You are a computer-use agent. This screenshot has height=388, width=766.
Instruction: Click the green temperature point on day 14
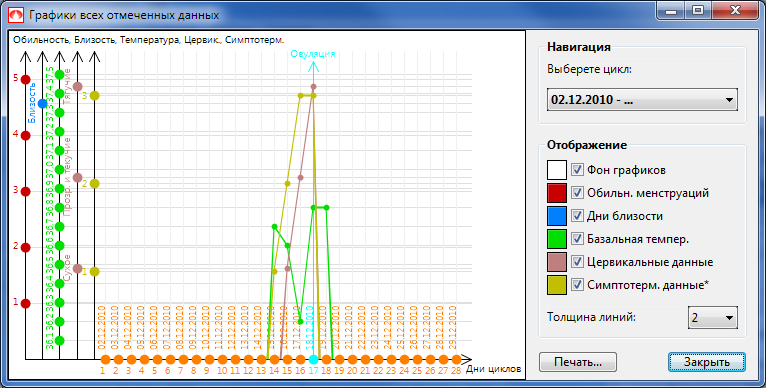click(275, 227)
